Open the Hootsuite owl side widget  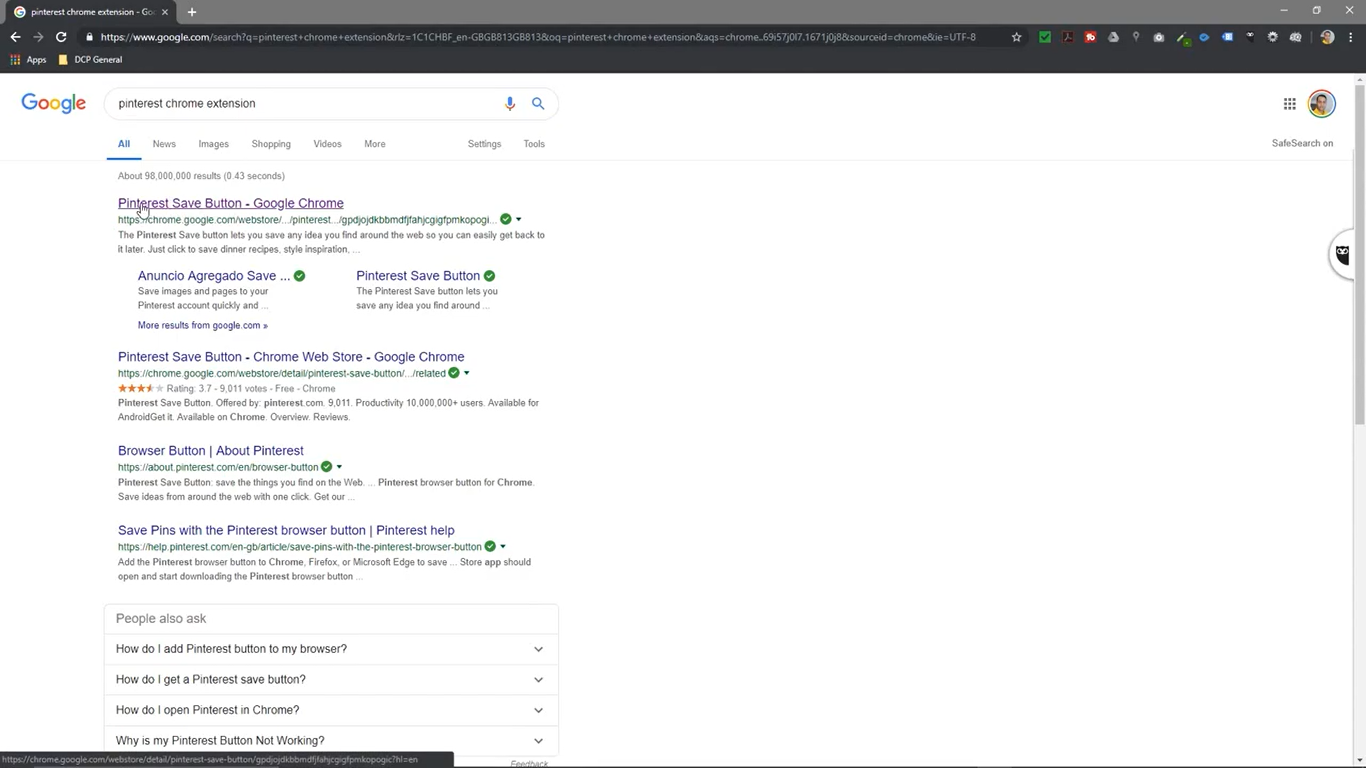coord(1342,254)
